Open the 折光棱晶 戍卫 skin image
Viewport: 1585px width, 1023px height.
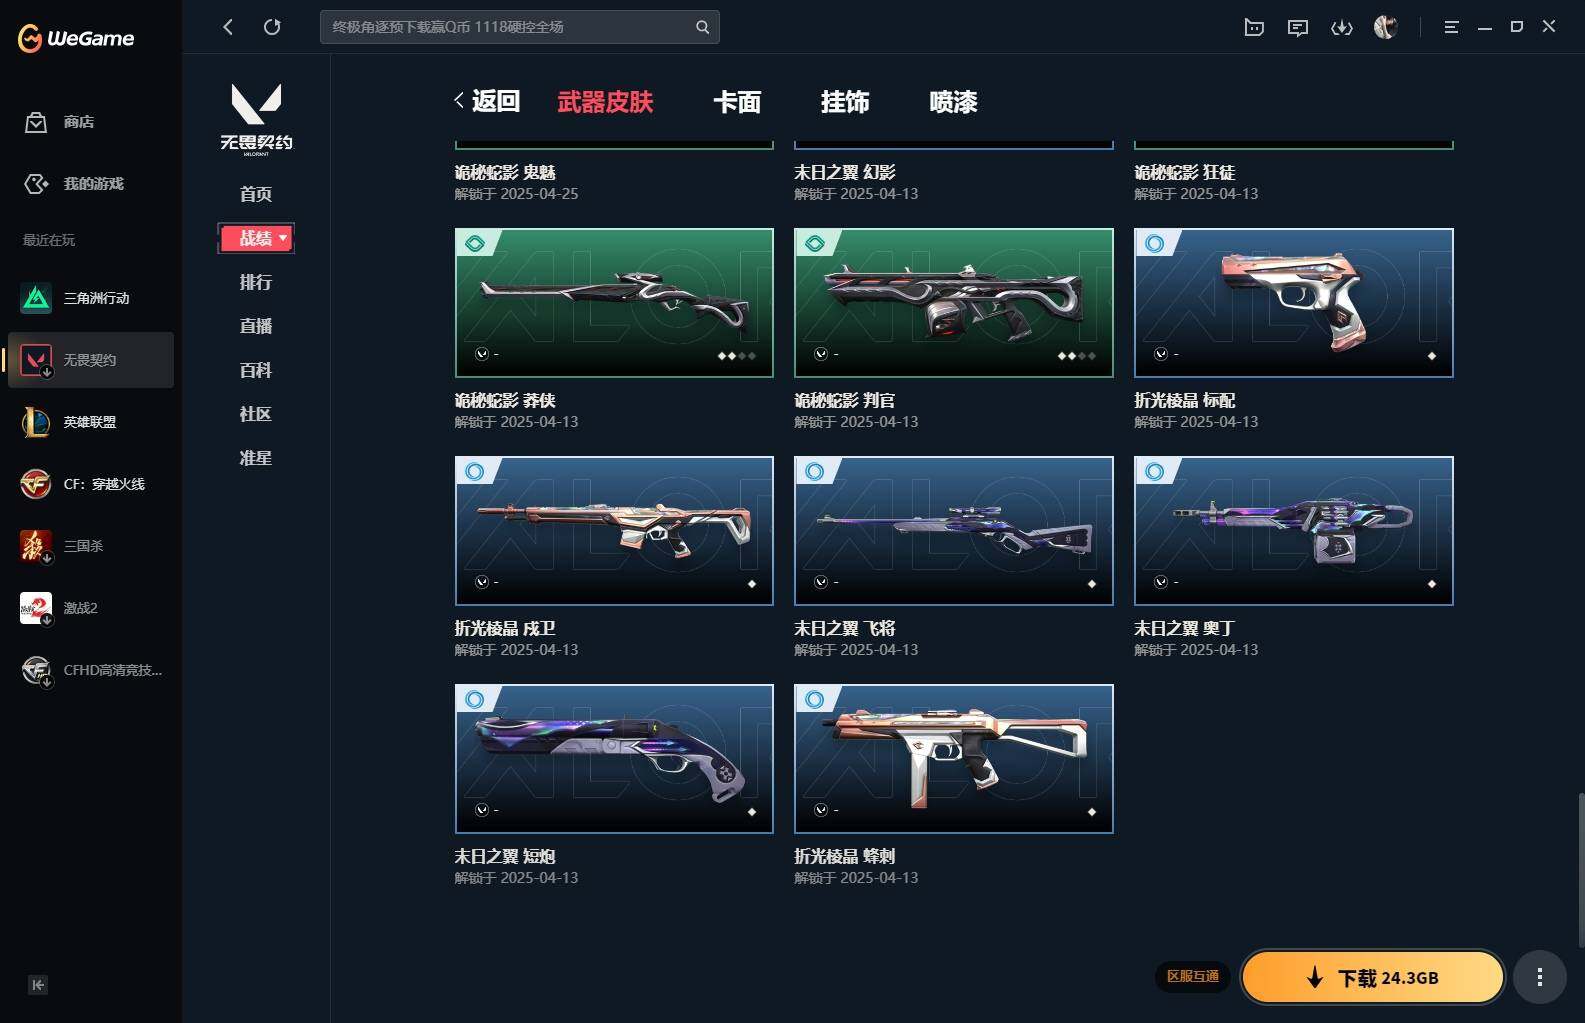coord(614,531)
